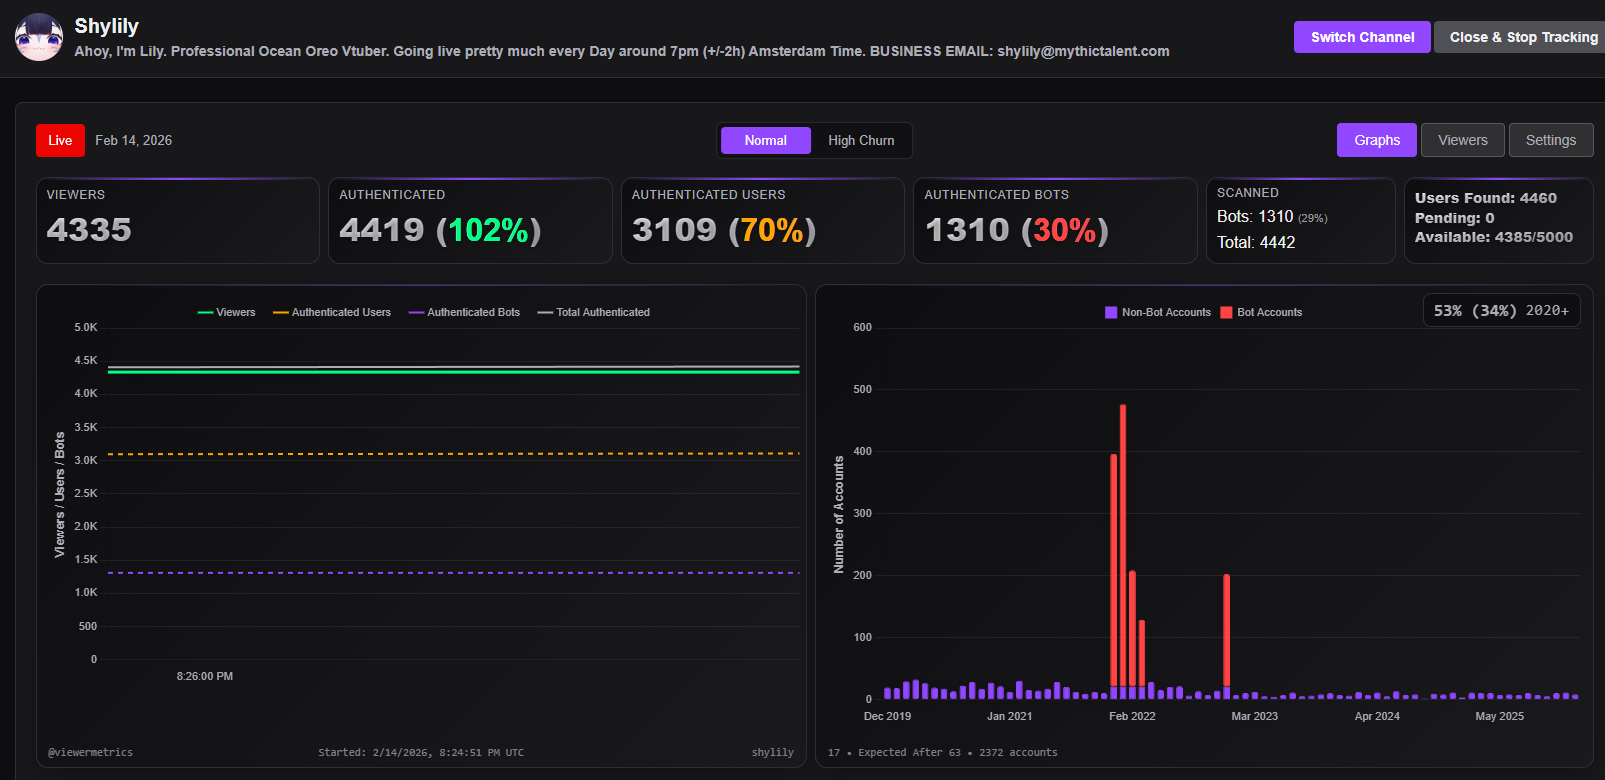Click the Scanned Total: 4442 line
This screenshot has width=1605, height=780.
point(1256,242)
